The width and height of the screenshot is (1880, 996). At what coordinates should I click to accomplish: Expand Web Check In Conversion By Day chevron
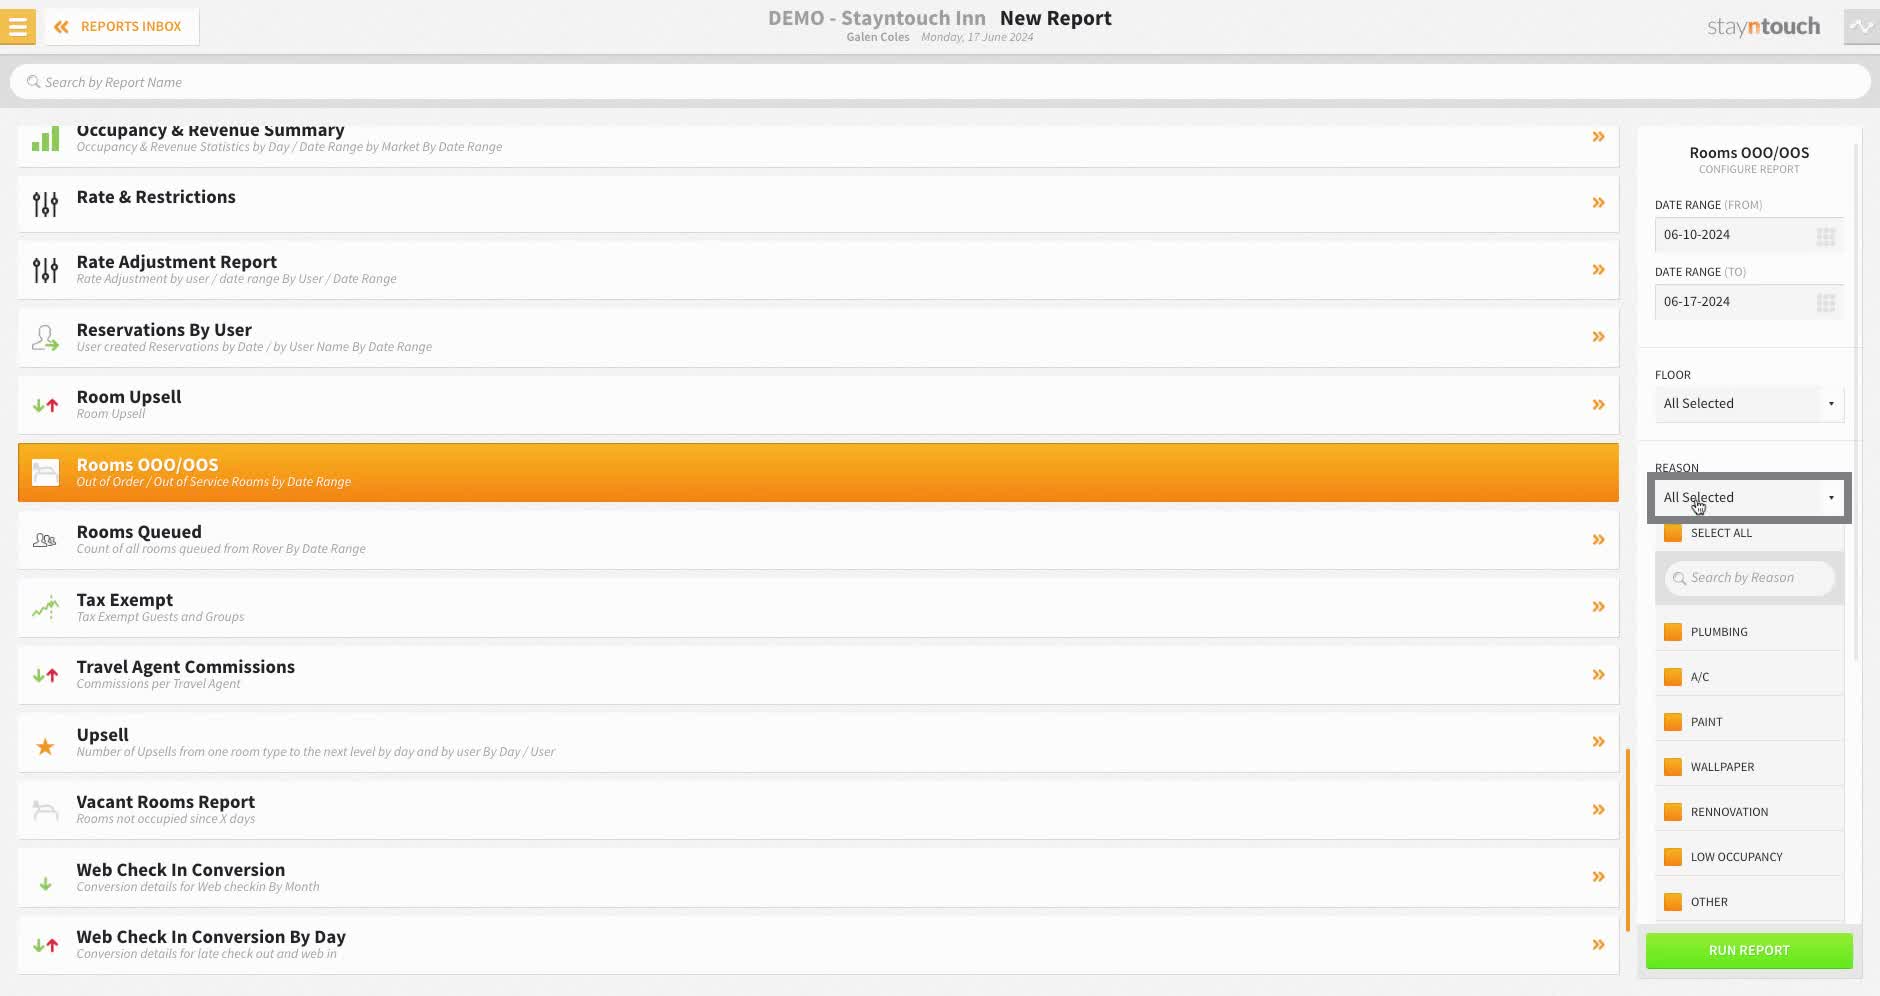[1598, 945]
